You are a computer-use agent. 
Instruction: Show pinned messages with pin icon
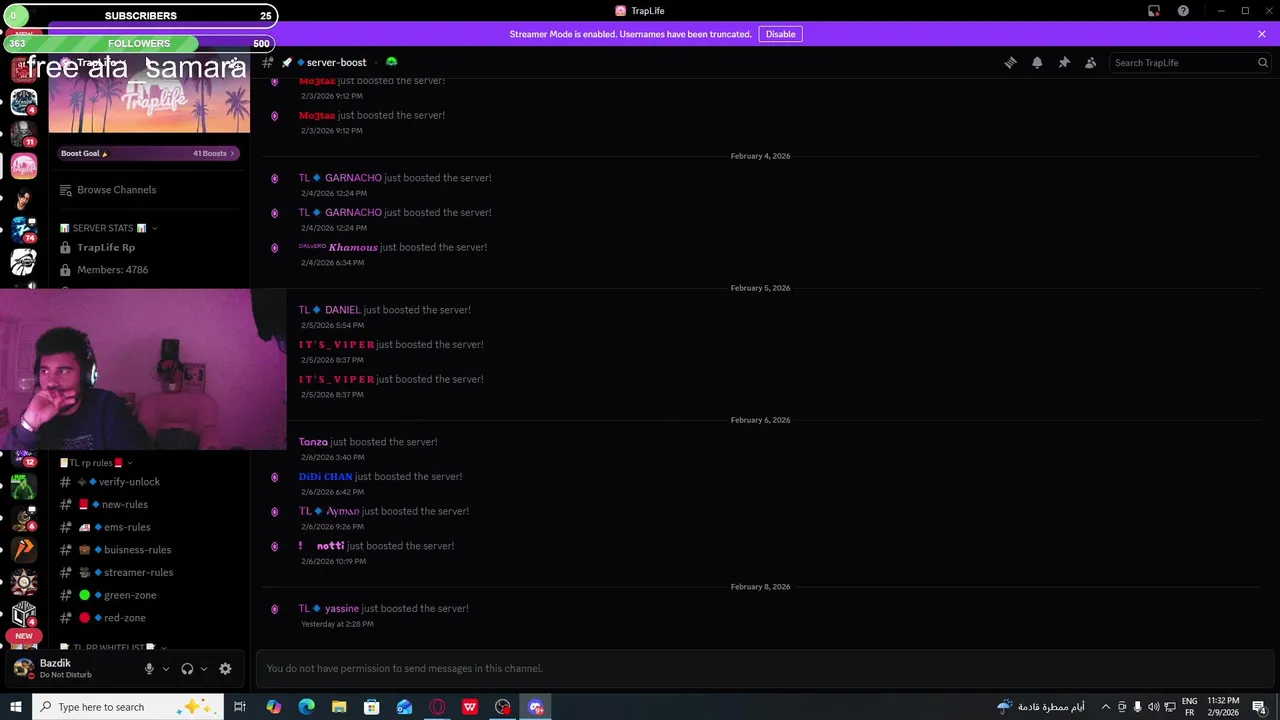tap(1064, 62)
